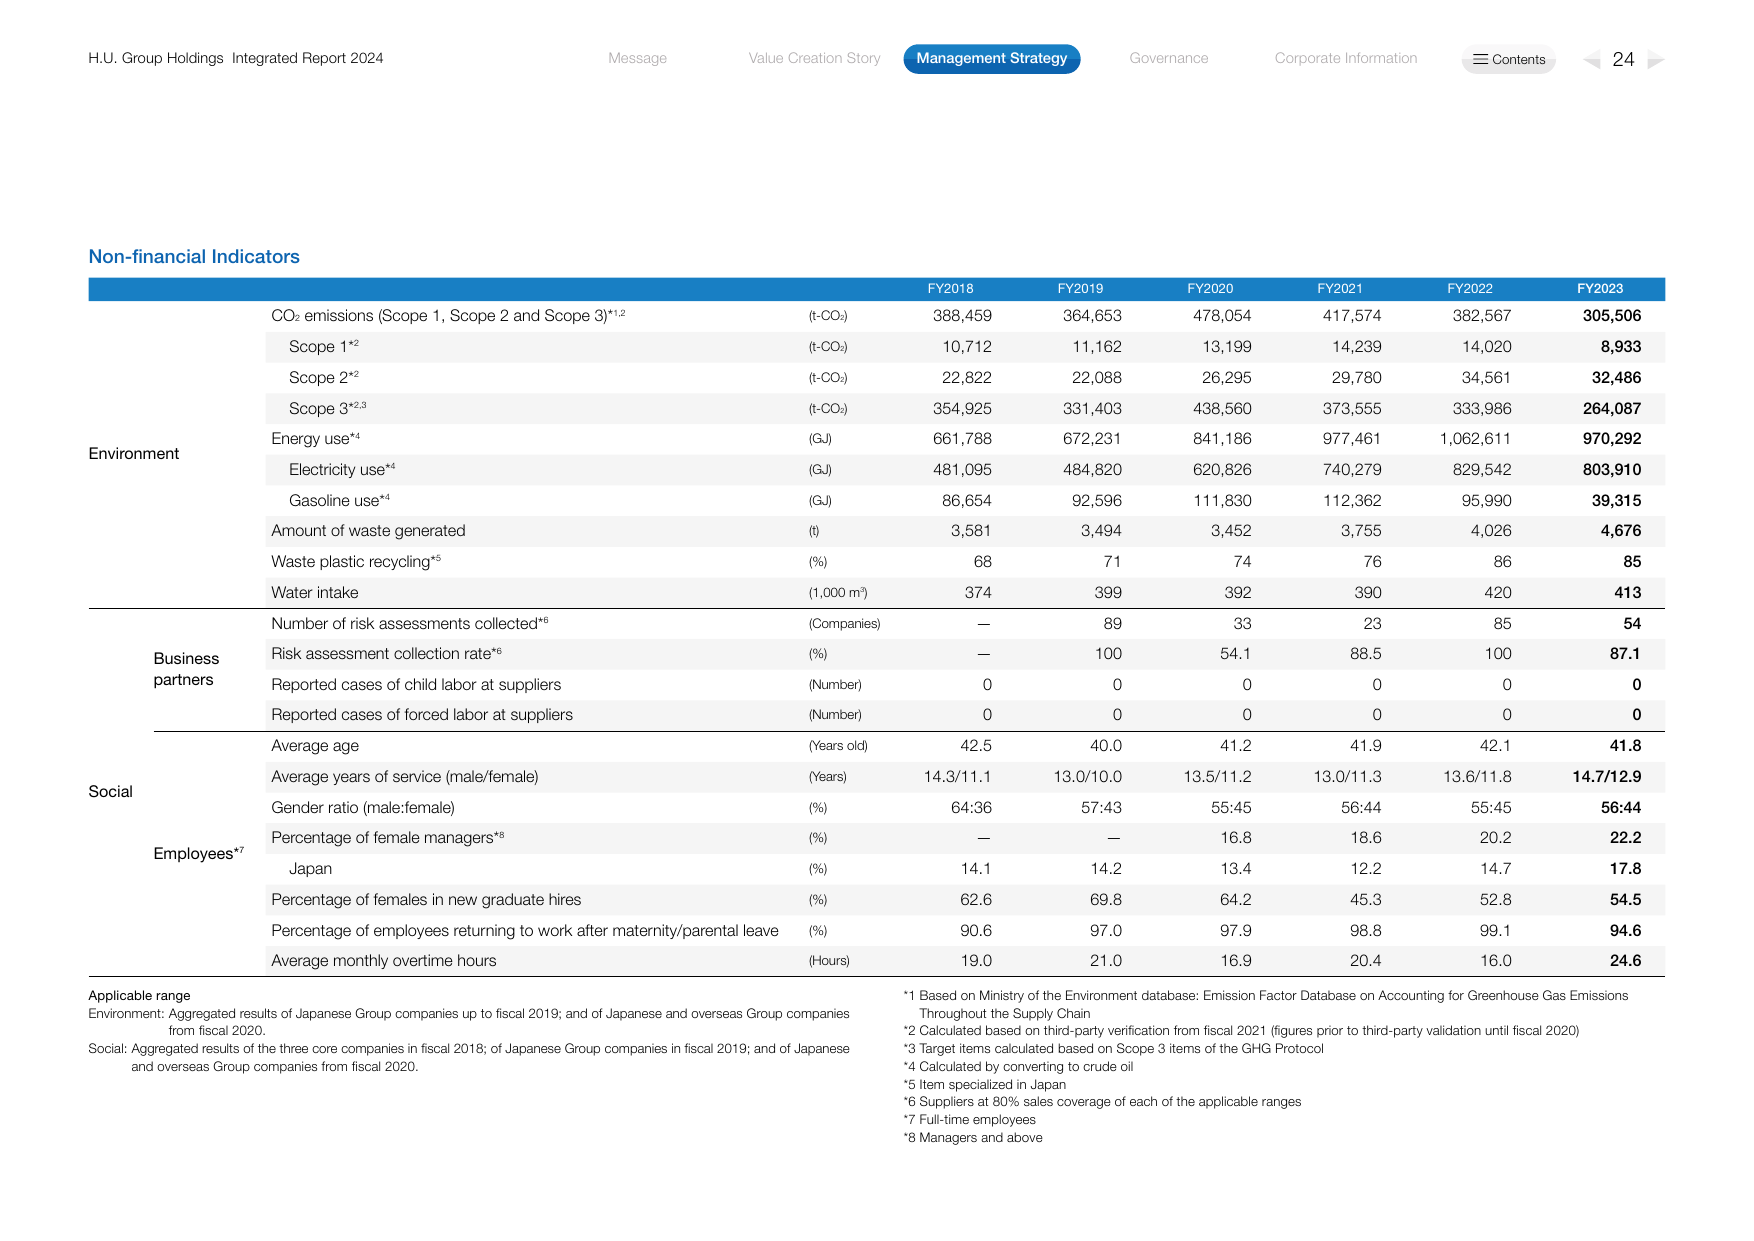
Task: Click FY2022 energy use value 1,062,611
Action: (x=1475, y=439)
